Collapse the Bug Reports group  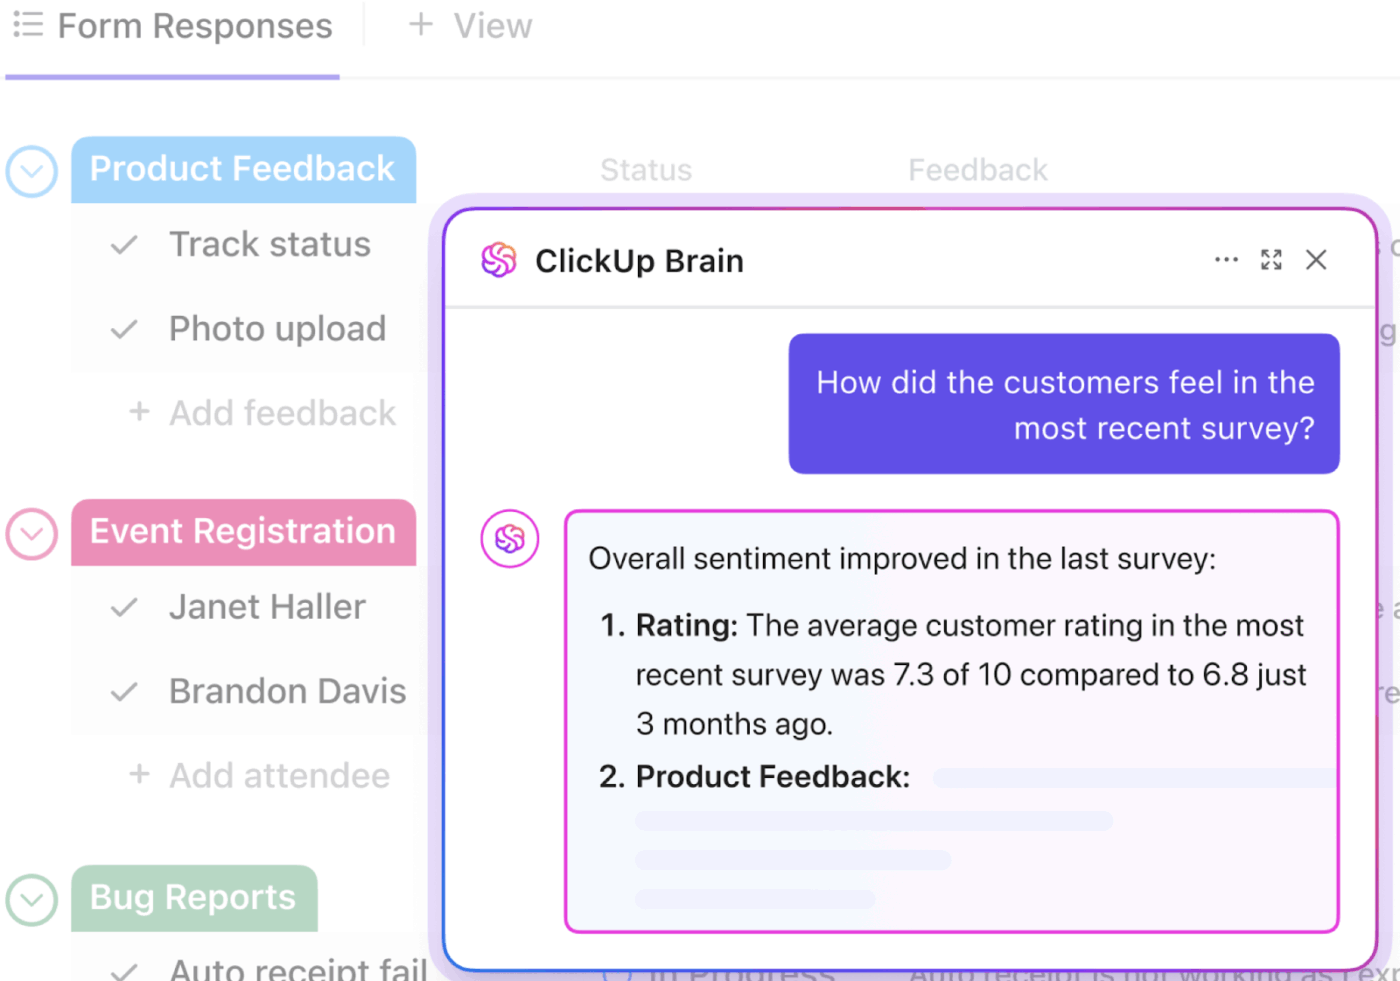click(x=31, y=900)
